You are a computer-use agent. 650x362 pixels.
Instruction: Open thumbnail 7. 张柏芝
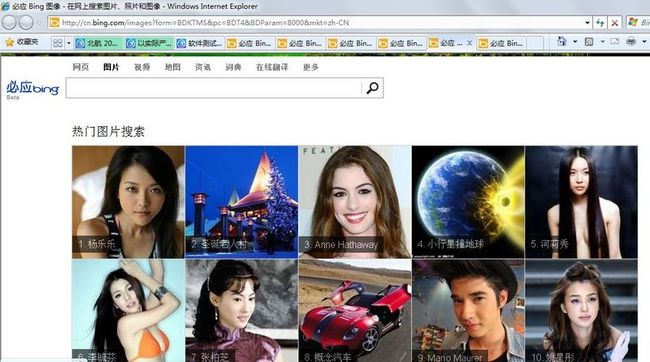[x=242, y=311]
